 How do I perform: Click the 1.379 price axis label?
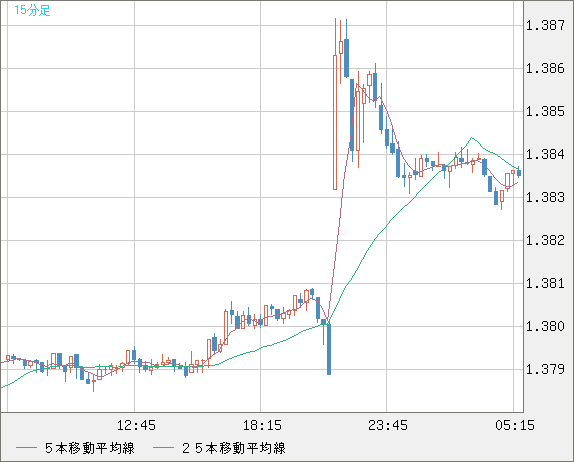tap(545, 369)
